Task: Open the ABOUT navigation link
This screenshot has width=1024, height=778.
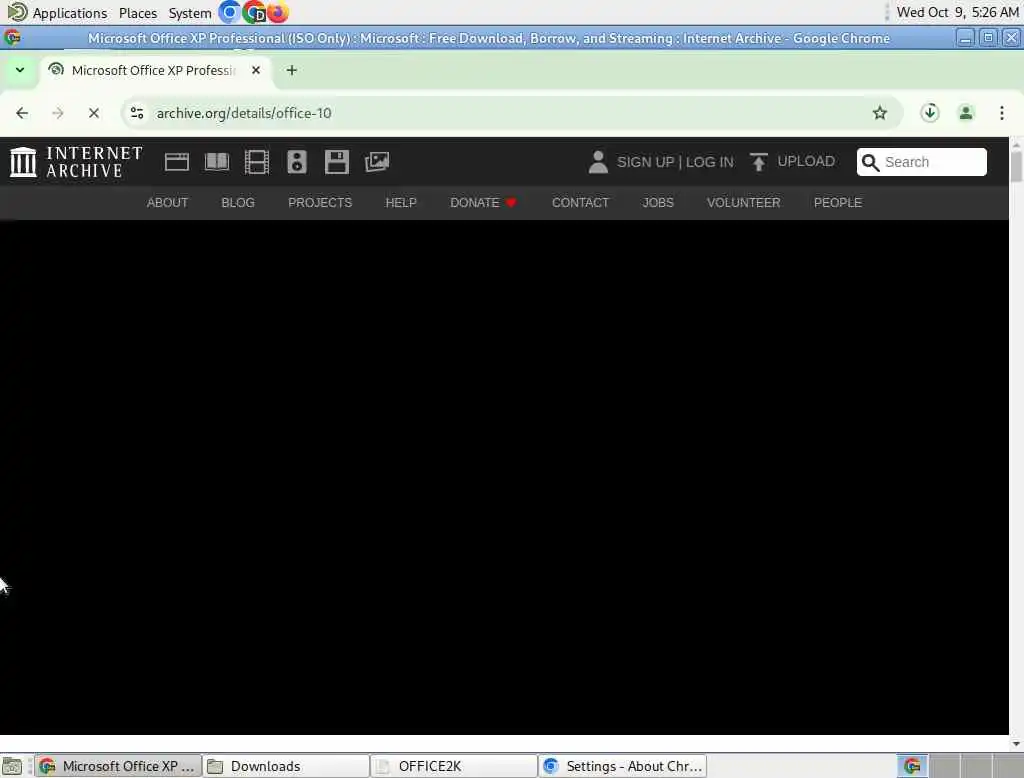Action: [167, 203]
